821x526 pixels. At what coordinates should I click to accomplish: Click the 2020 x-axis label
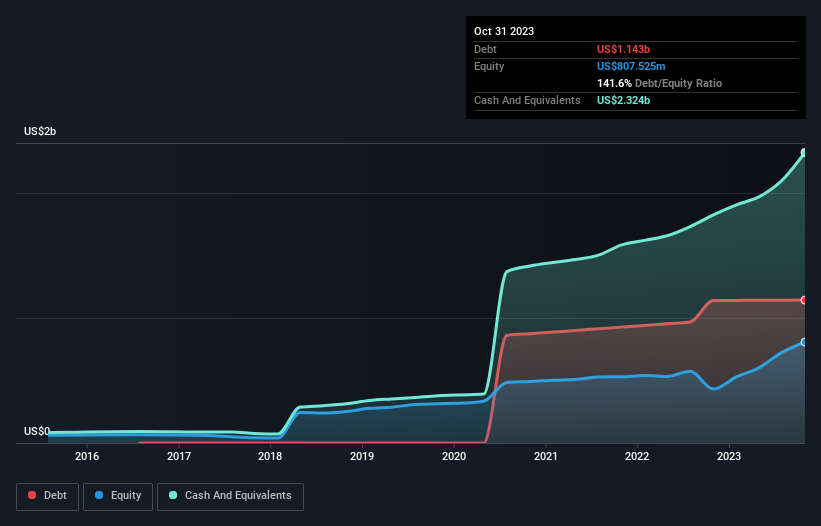tap(454, 456)
